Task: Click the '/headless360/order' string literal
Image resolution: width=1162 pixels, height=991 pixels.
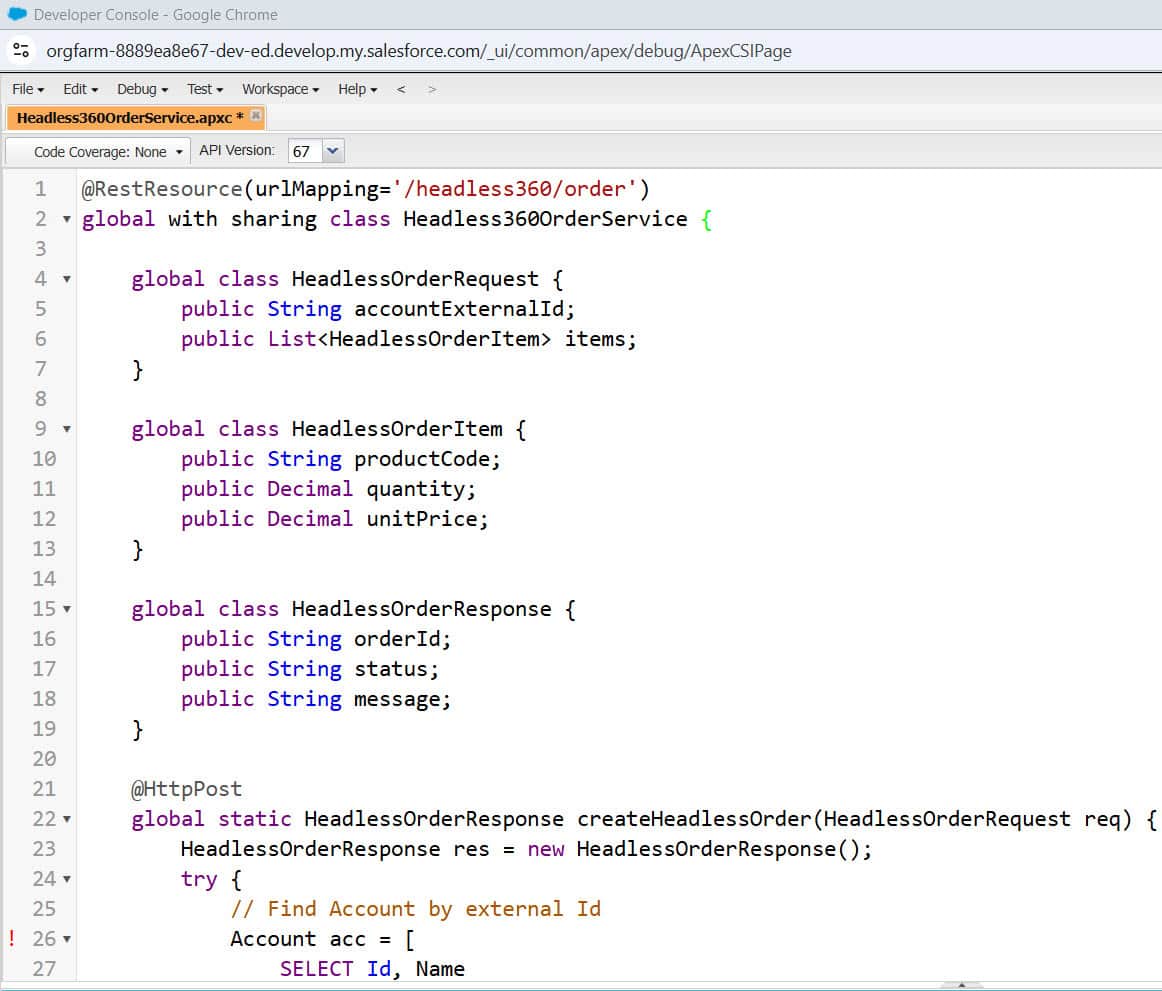Action: tap(515, 189)
